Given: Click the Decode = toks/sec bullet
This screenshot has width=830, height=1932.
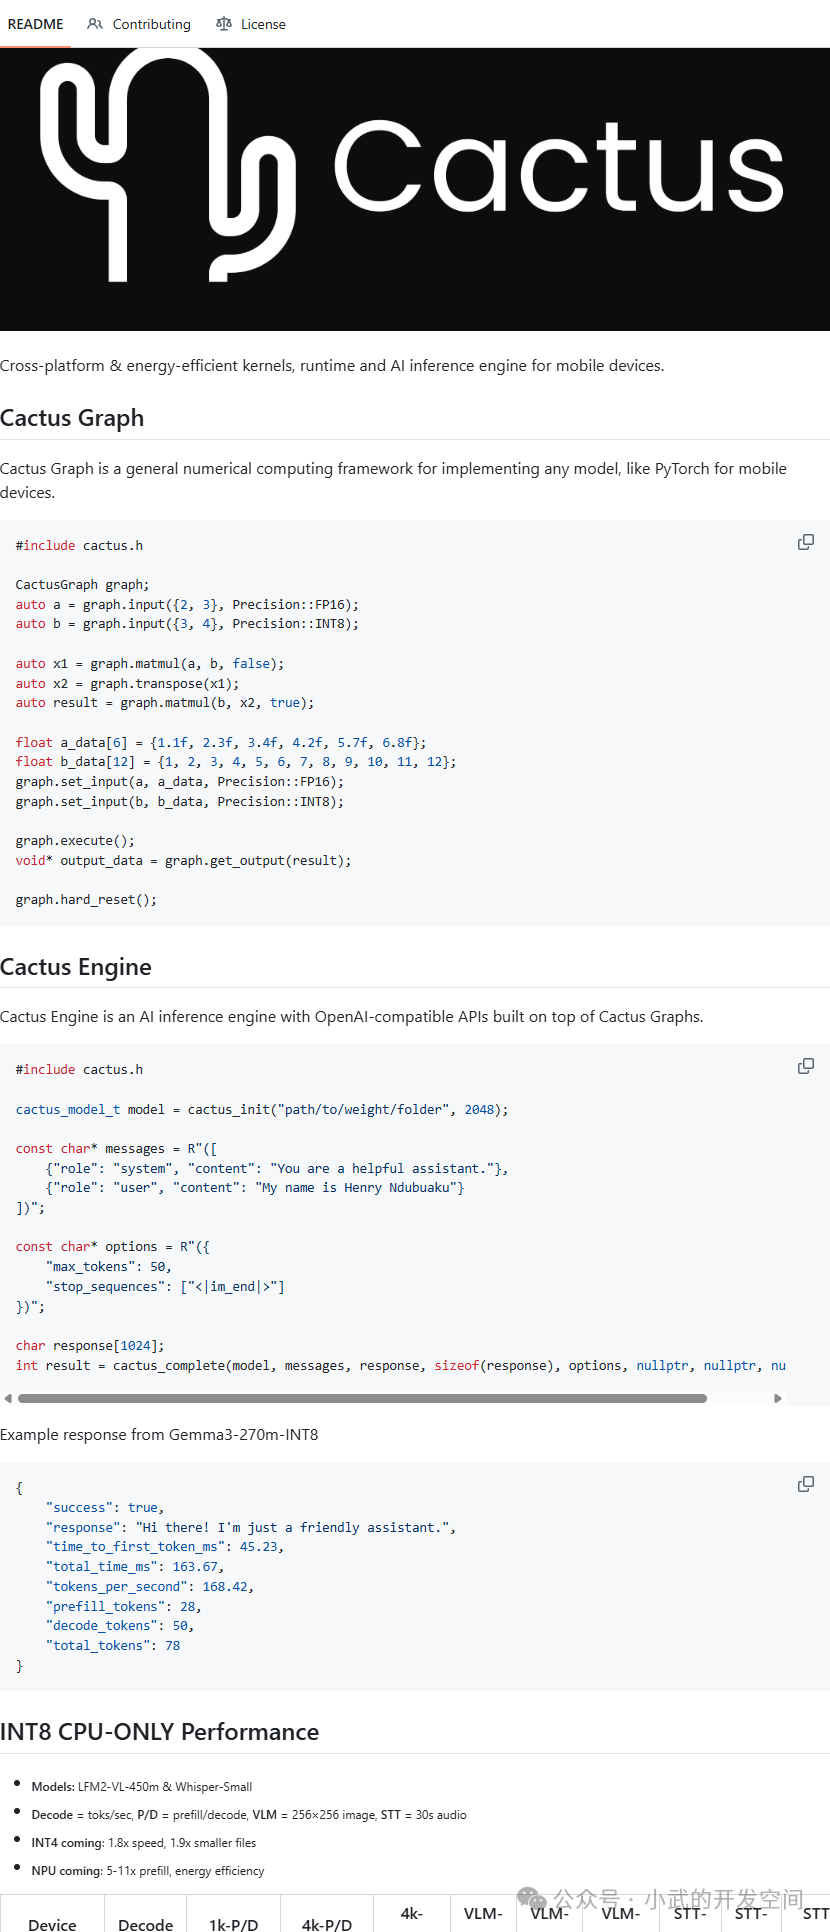Looking at the screenshot, I should tap(249, 1815).
